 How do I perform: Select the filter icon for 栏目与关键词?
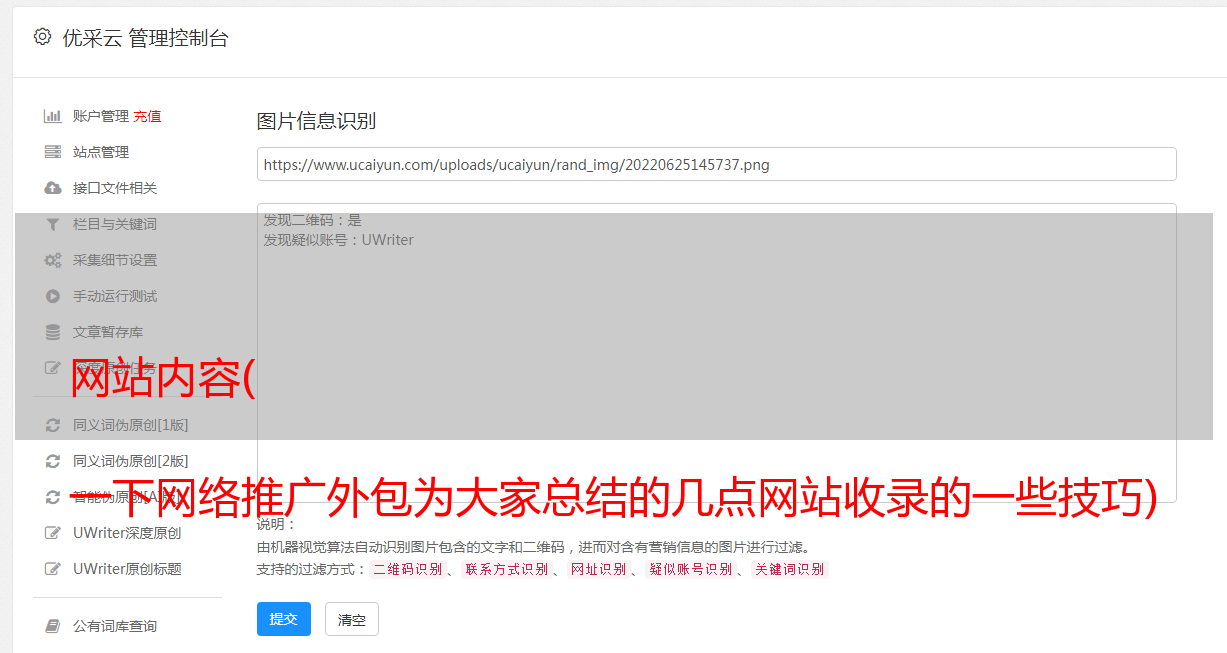(x=53, y=224)
